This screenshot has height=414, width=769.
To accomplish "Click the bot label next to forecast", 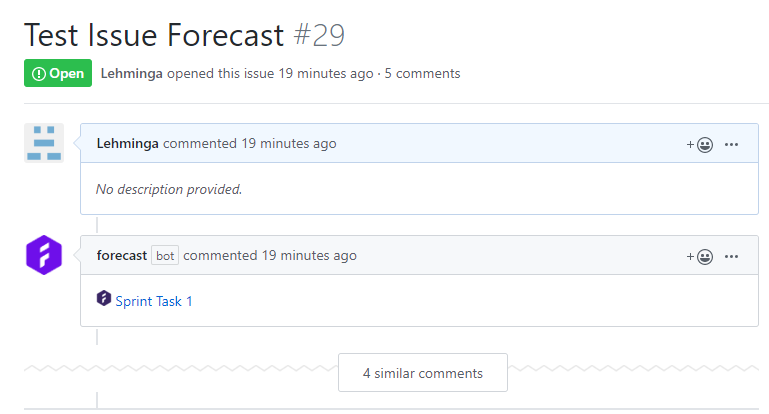I will (x=165, y=256).
